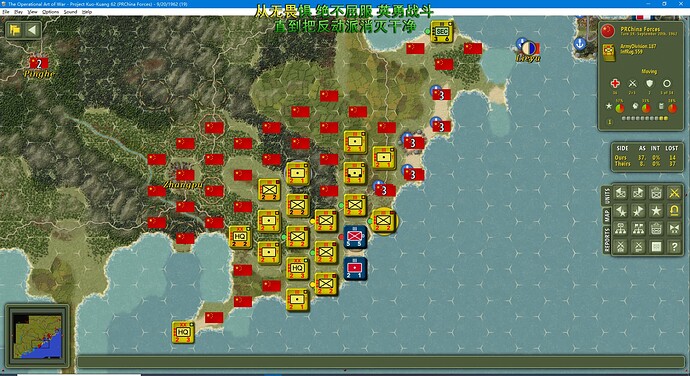Open the View menu in menu bar
Viewport: 690px width, 376px height.
coord(33,12)
